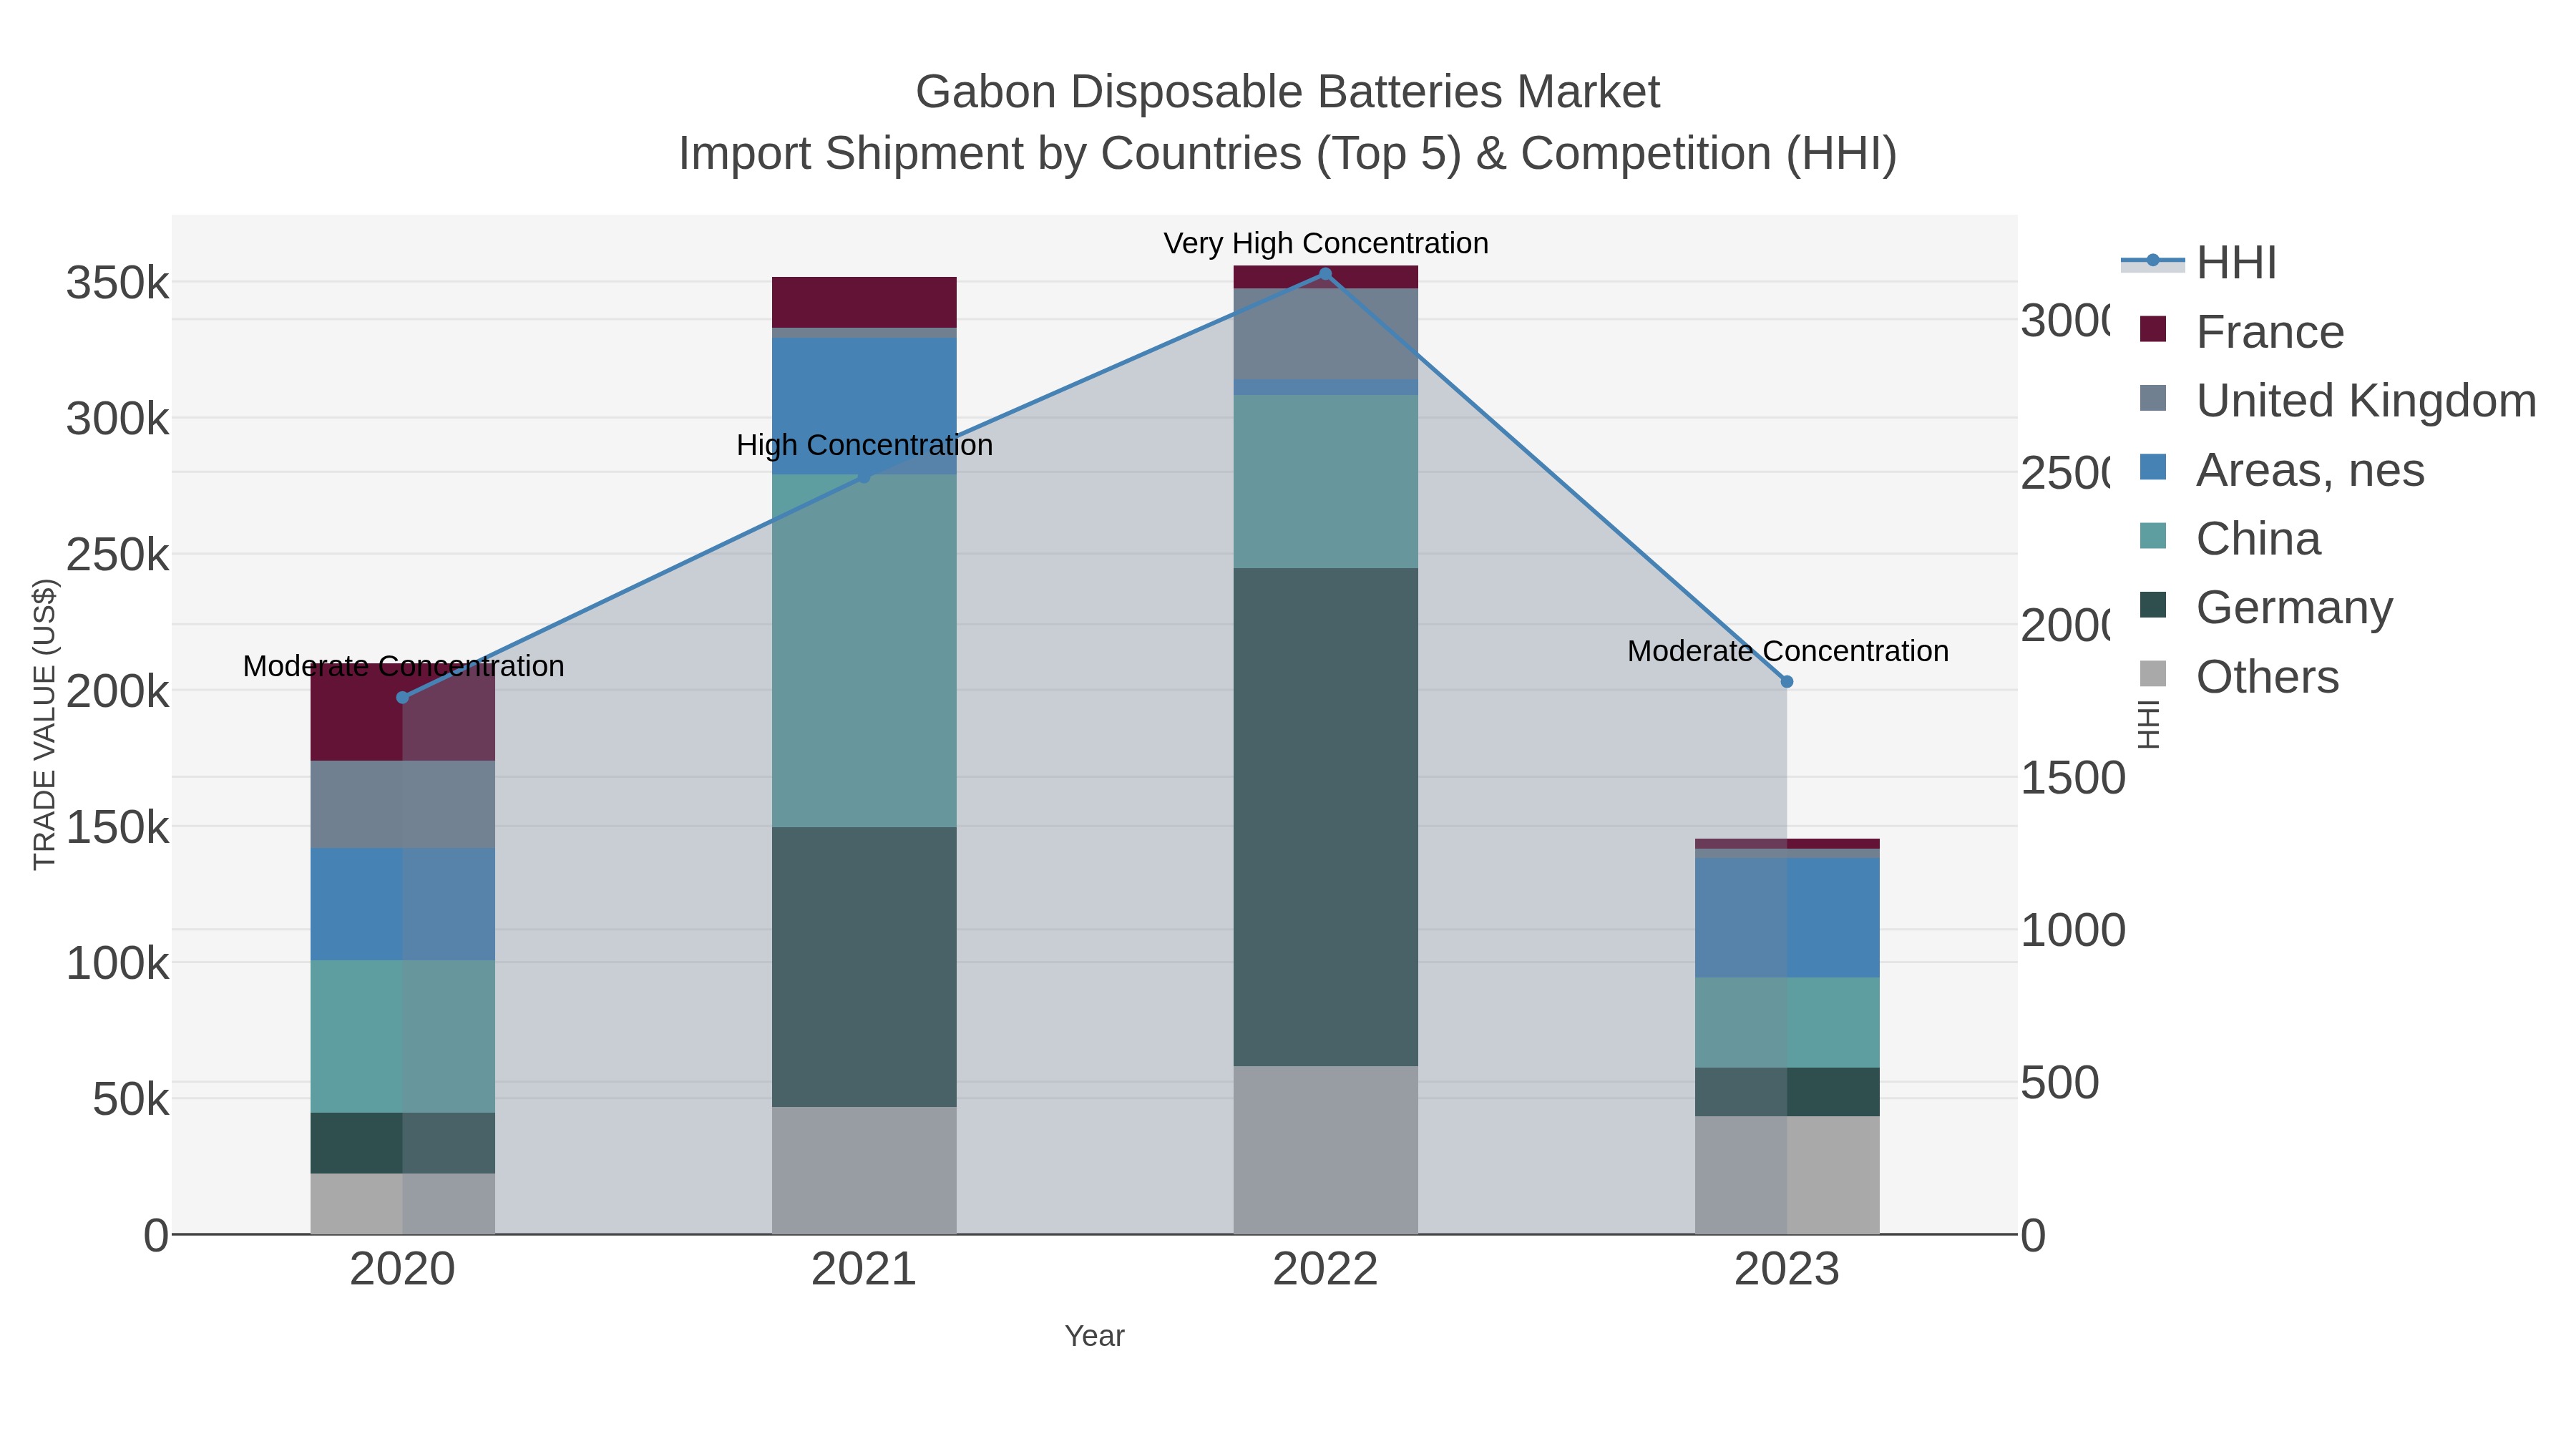Select Germany segment in 2021 bar
This screenshot has height=1449, width=2576.
coord(865,967)
